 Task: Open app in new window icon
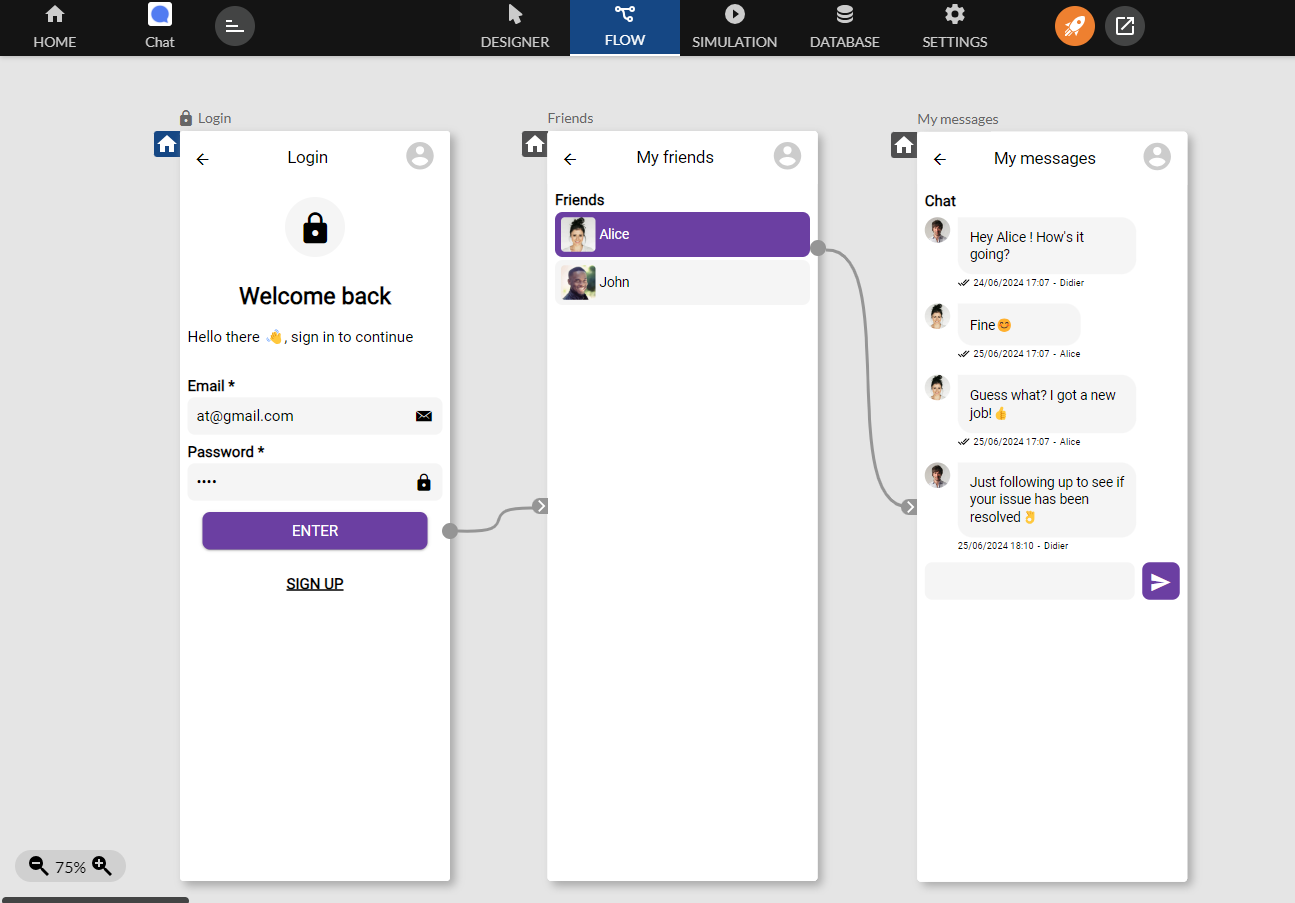(x=1125, y=26)
